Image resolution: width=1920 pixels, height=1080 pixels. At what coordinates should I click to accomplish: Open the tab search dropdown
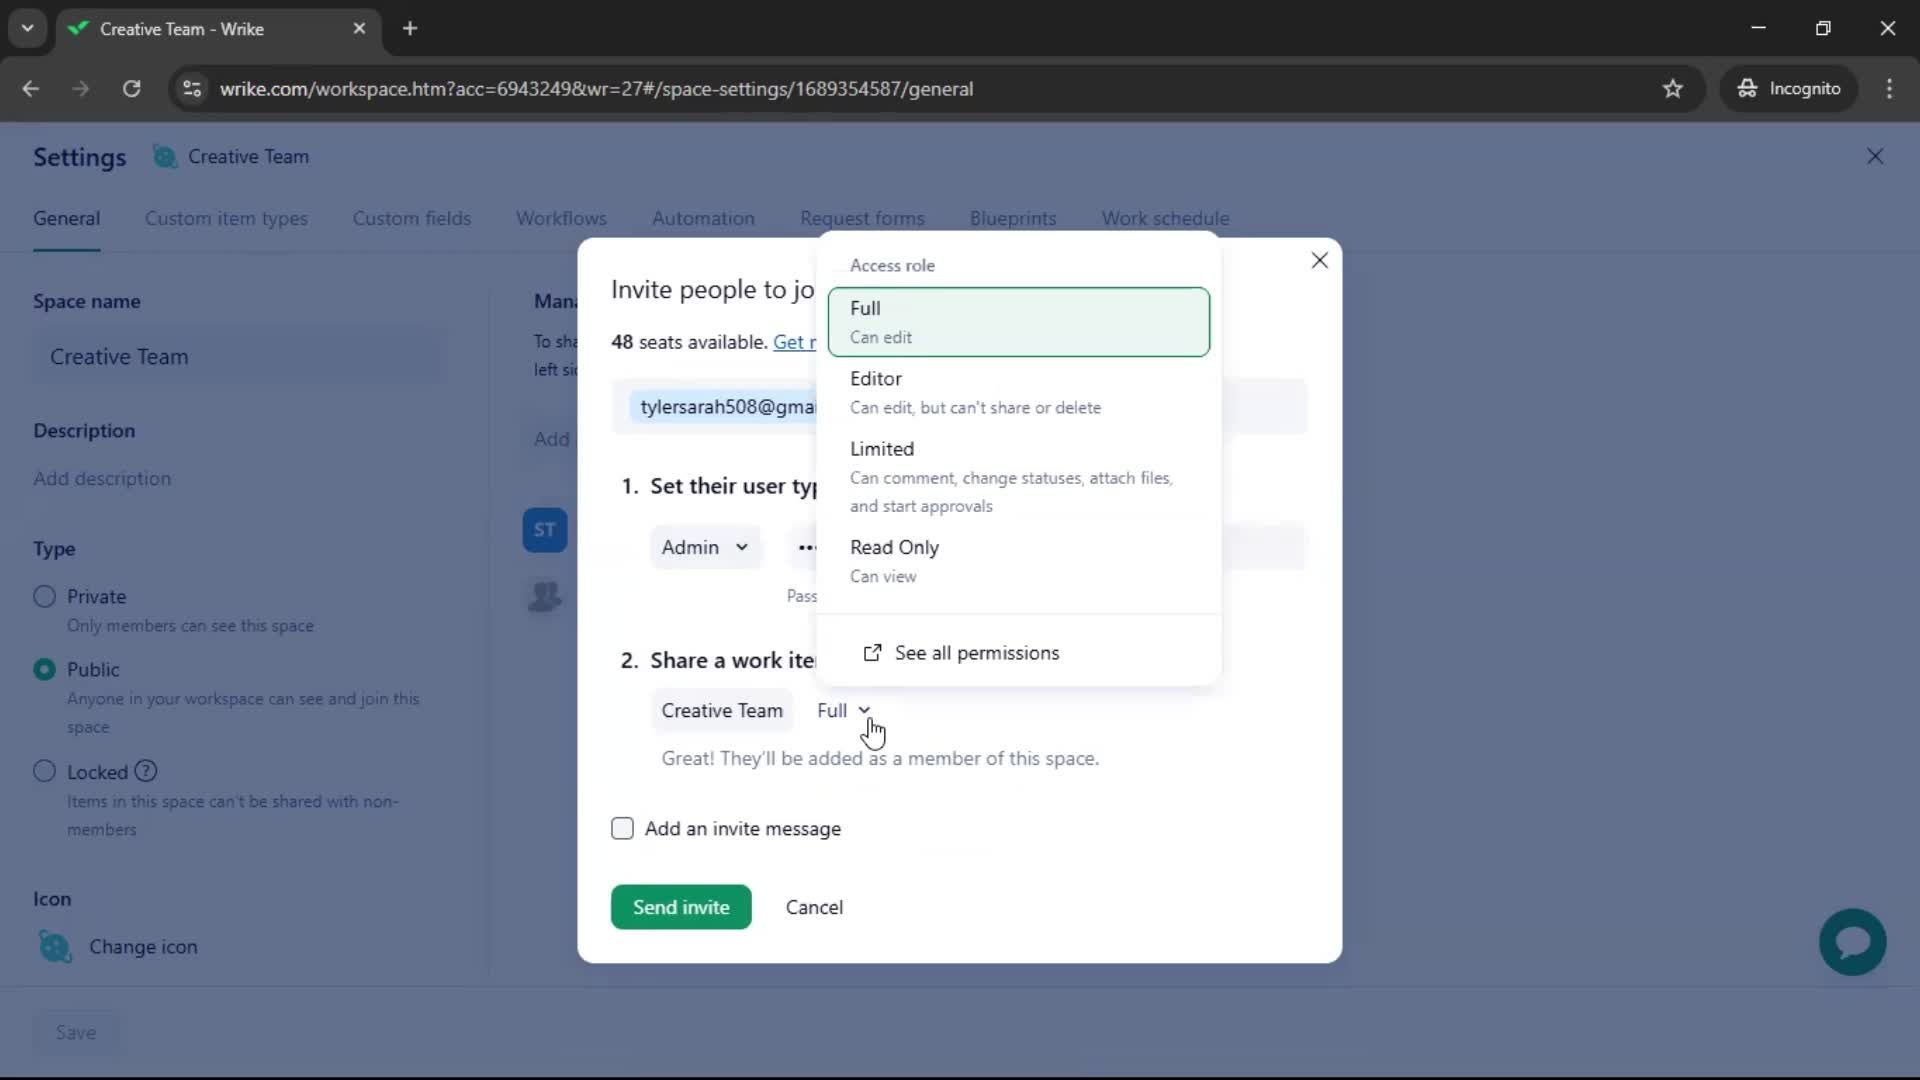(28, 29)
